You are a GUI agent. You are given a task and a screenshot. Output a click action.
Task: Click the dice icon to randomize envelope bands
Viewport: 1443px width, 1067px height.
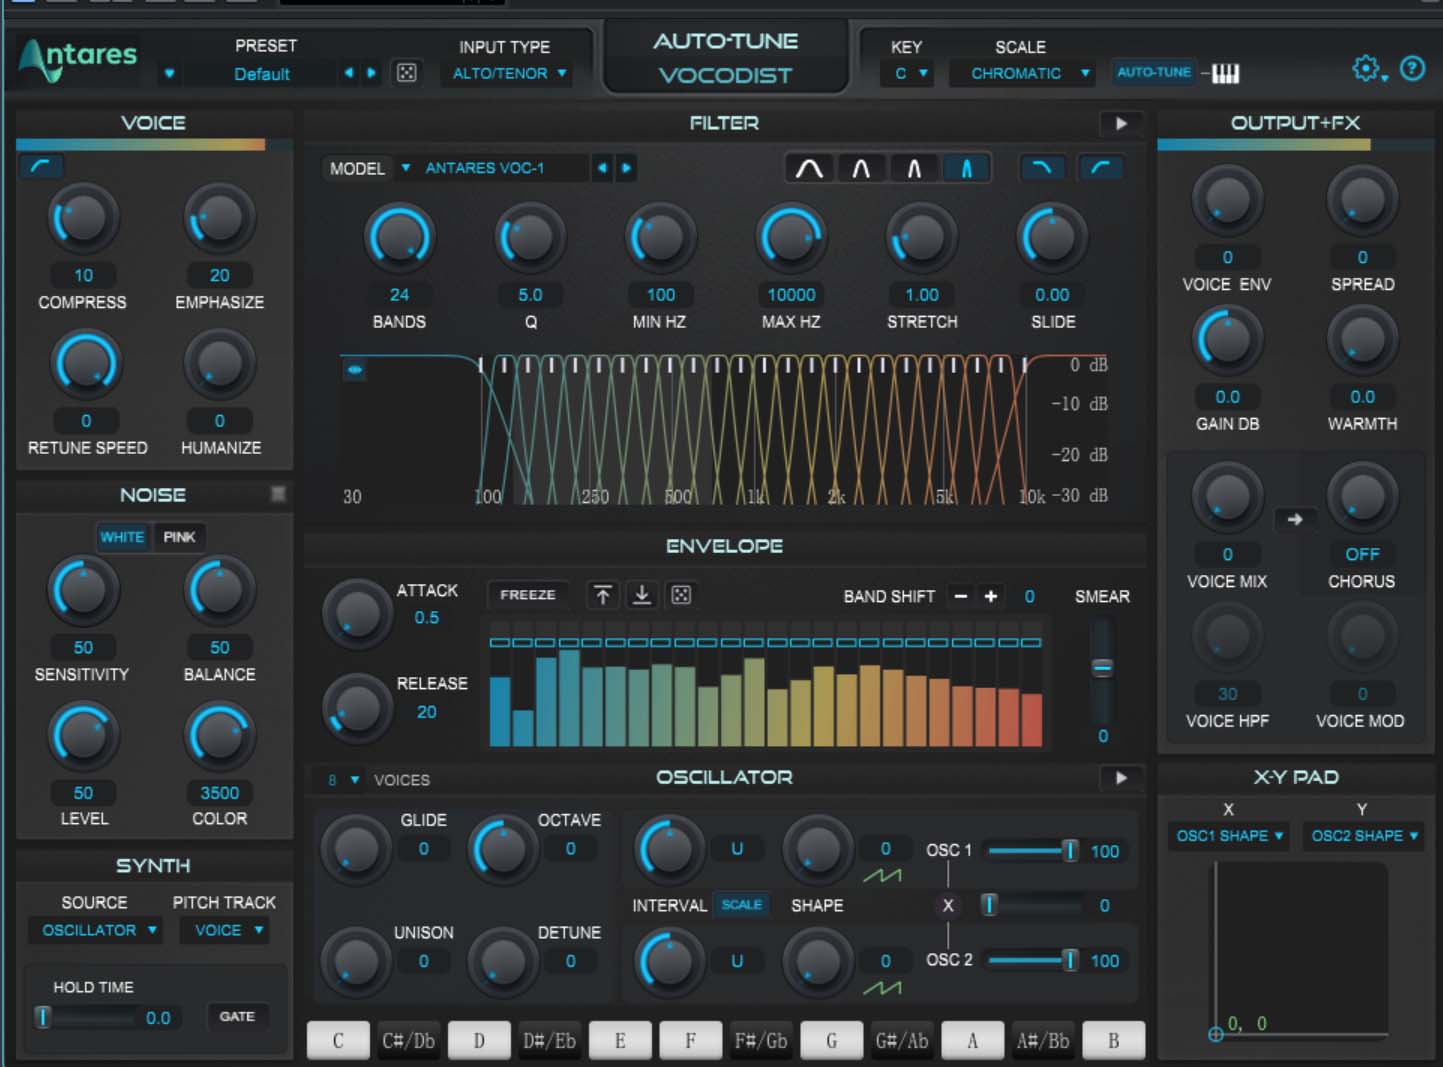681,595
